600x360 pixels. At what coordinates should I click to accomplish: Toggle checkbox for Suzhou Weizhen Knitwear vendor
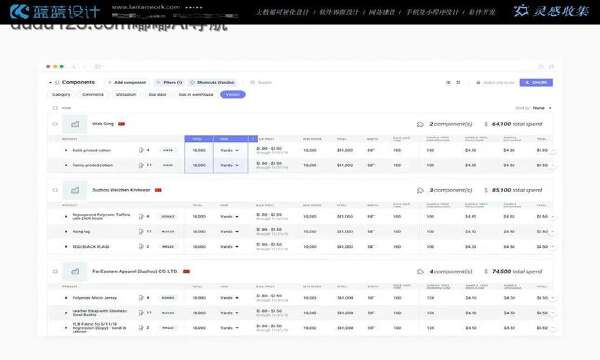55,190
